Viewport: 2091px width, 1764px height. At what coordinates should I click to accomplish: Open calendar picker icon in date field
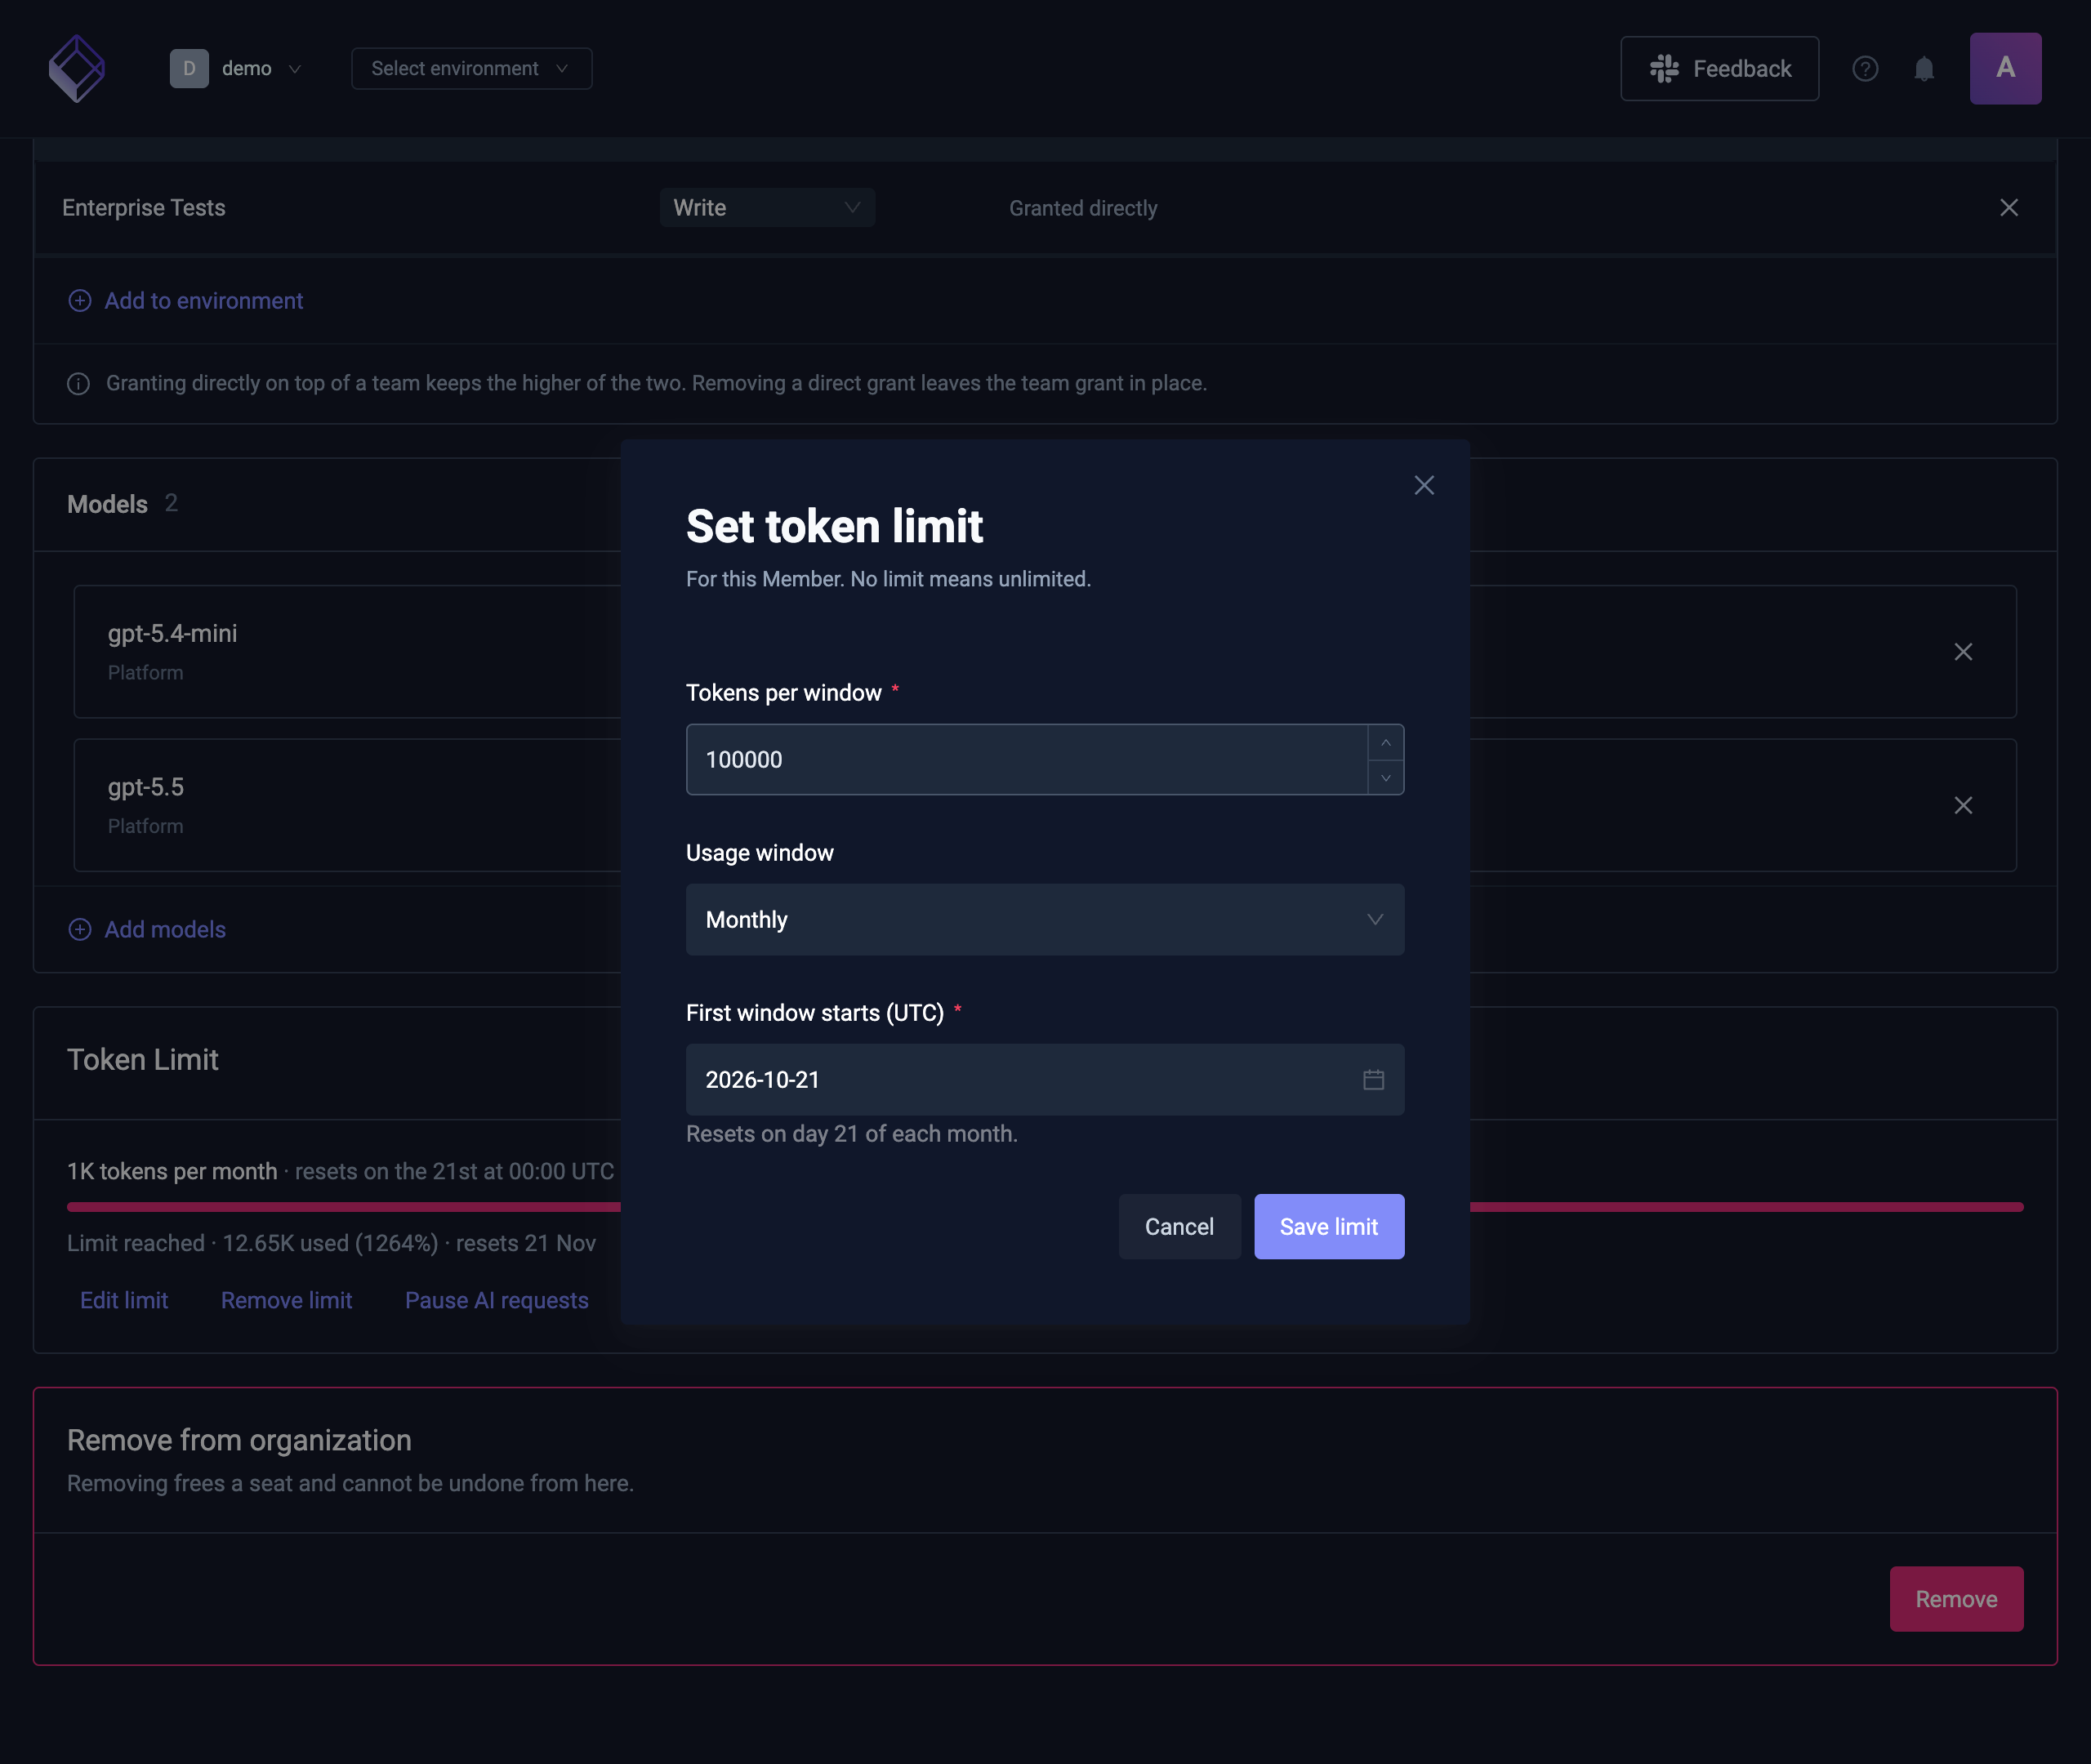(x=1373, y=1080)
